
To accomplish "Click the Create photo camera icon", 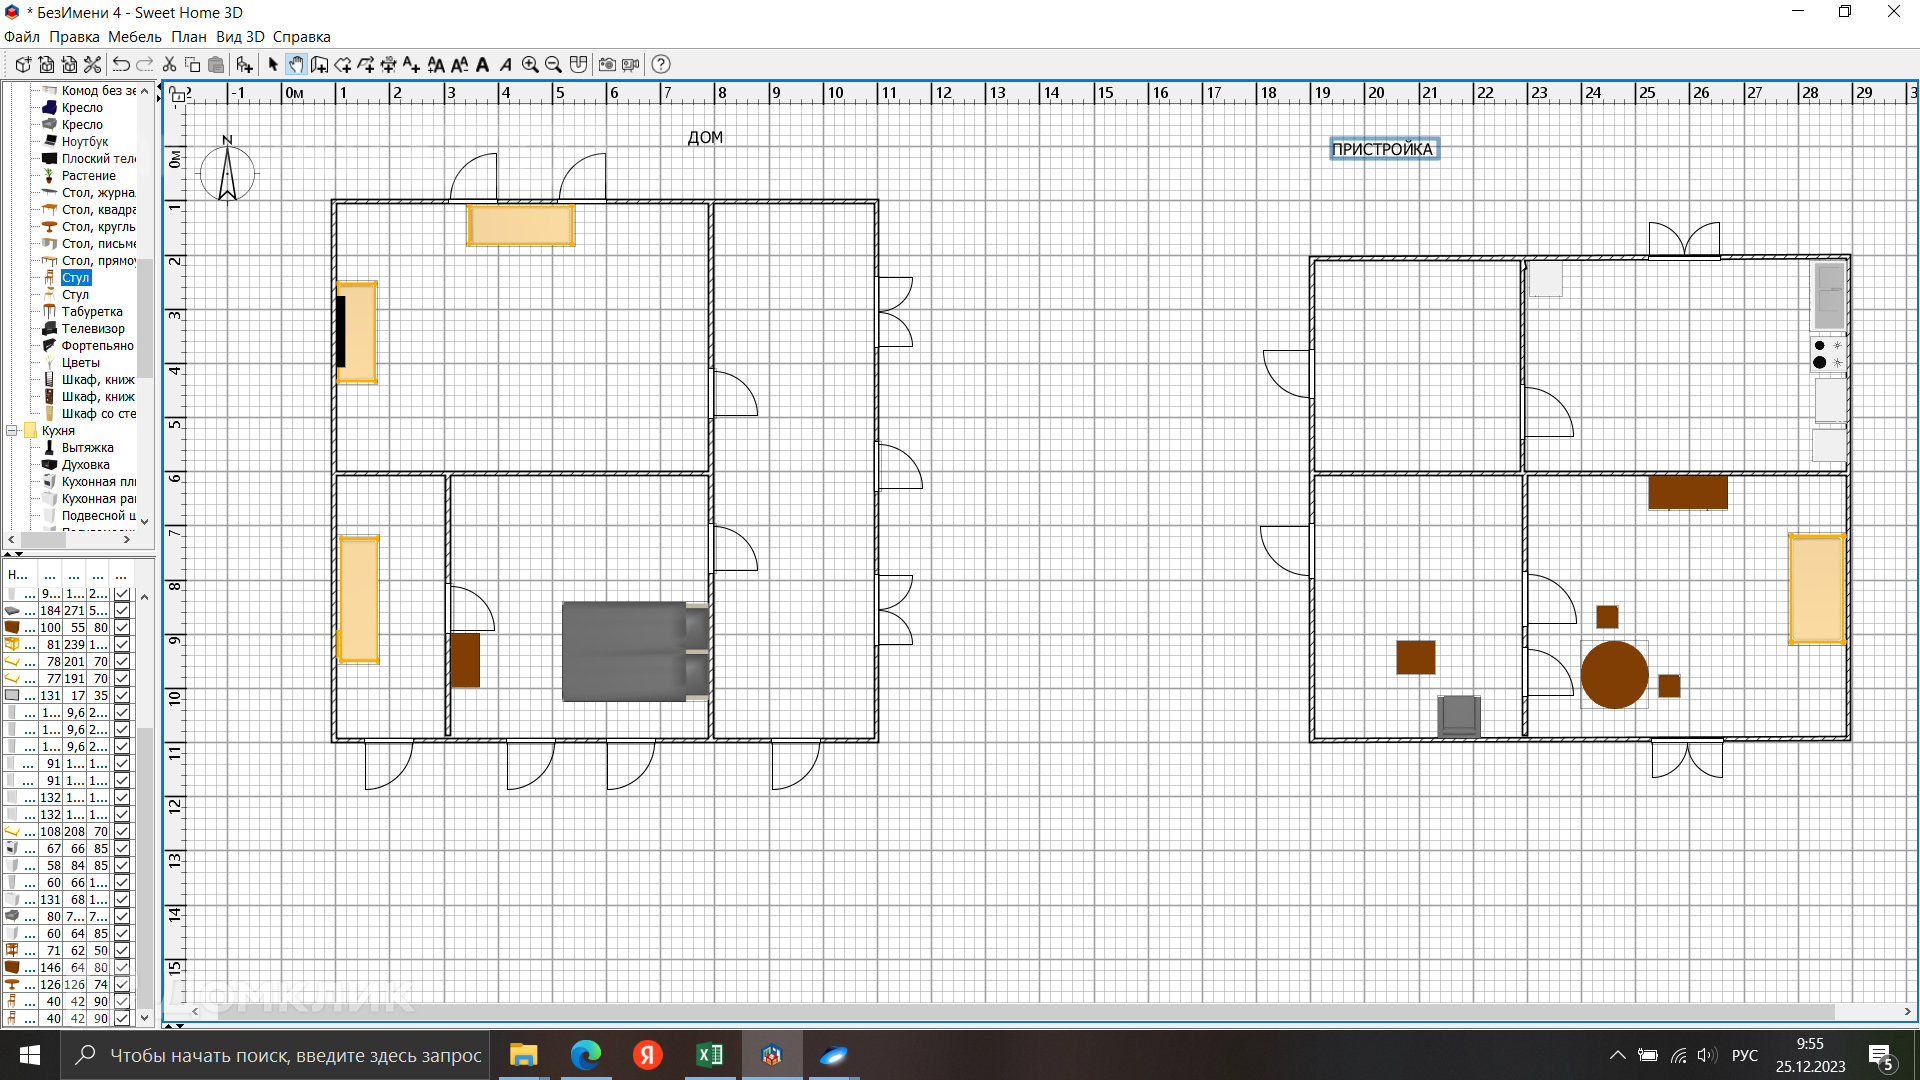I will (x=607, y=65).
